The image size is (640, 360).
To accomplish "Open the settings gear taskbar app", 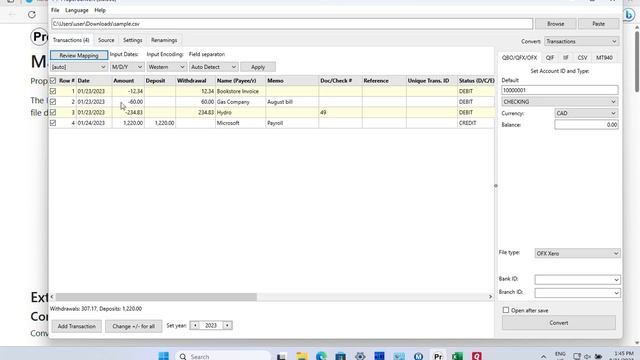I will point(360,356).
